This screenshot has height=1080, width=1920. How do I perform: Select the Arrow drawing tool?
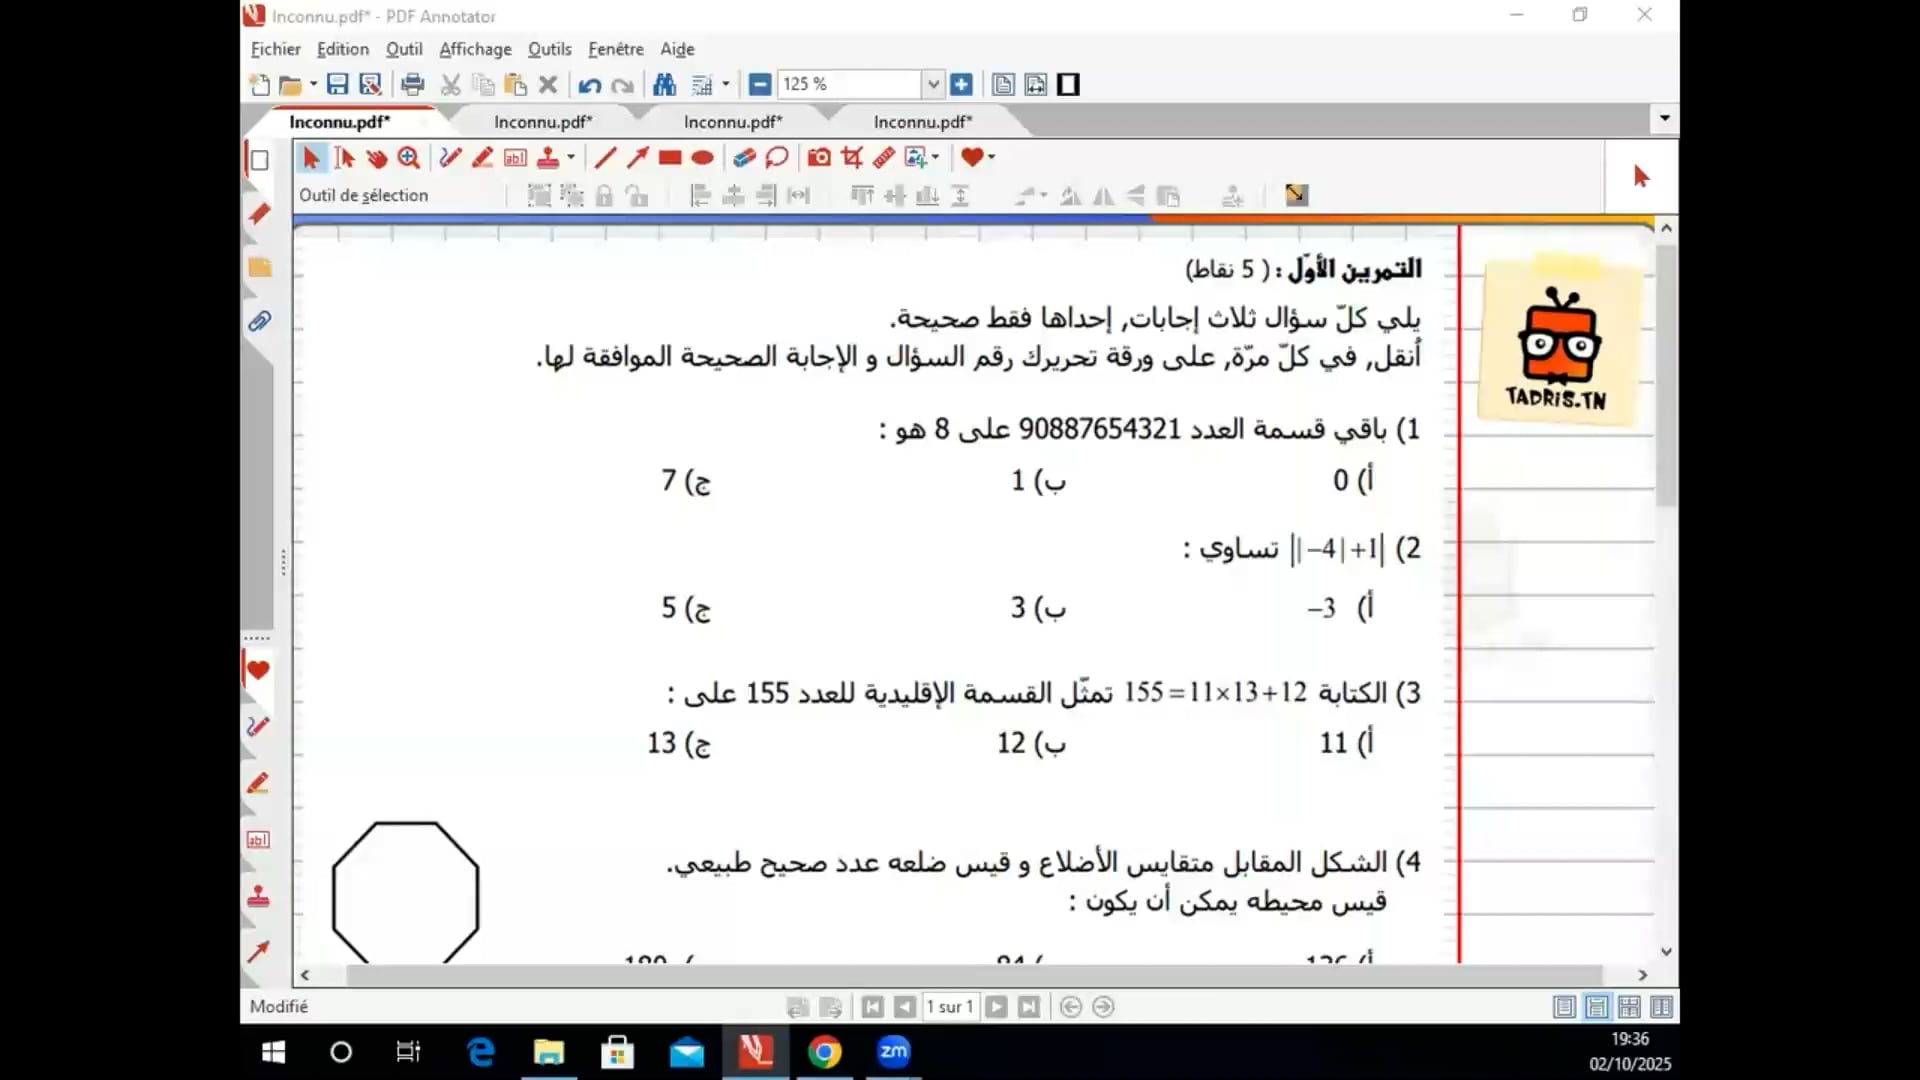click(x=637, y=157)
